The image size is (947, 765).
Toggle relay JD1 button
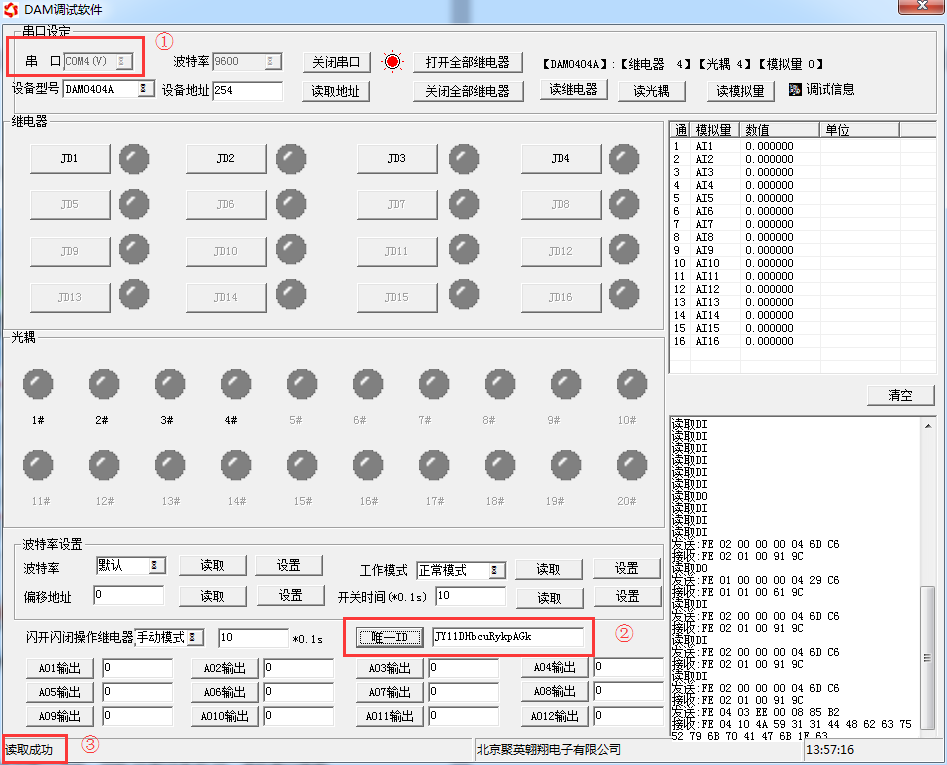[69, 158]
